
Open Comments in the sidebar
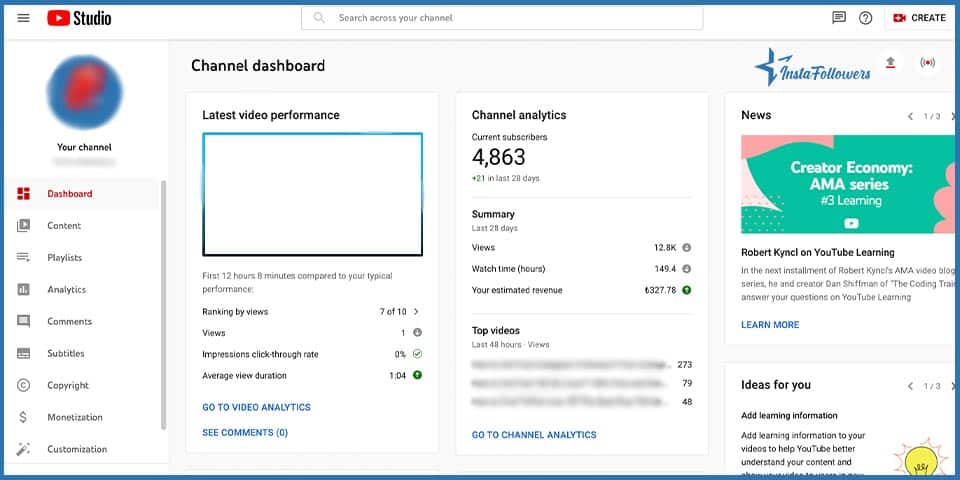pyautogui.click(x=82, y=321)
